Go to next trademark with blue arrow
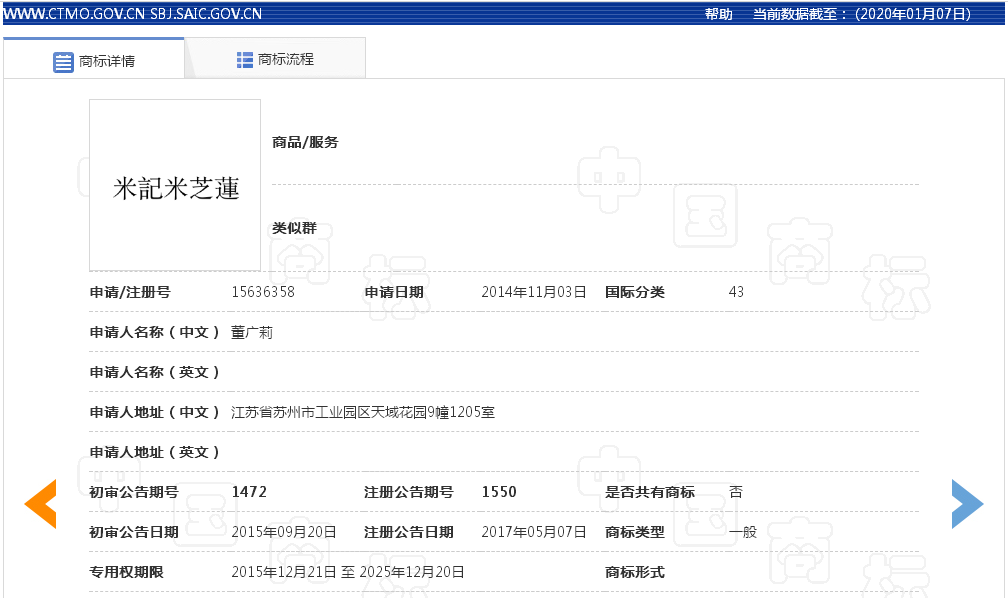The height and width of the screenshot is (598, 1008). (x=968, y=504)
